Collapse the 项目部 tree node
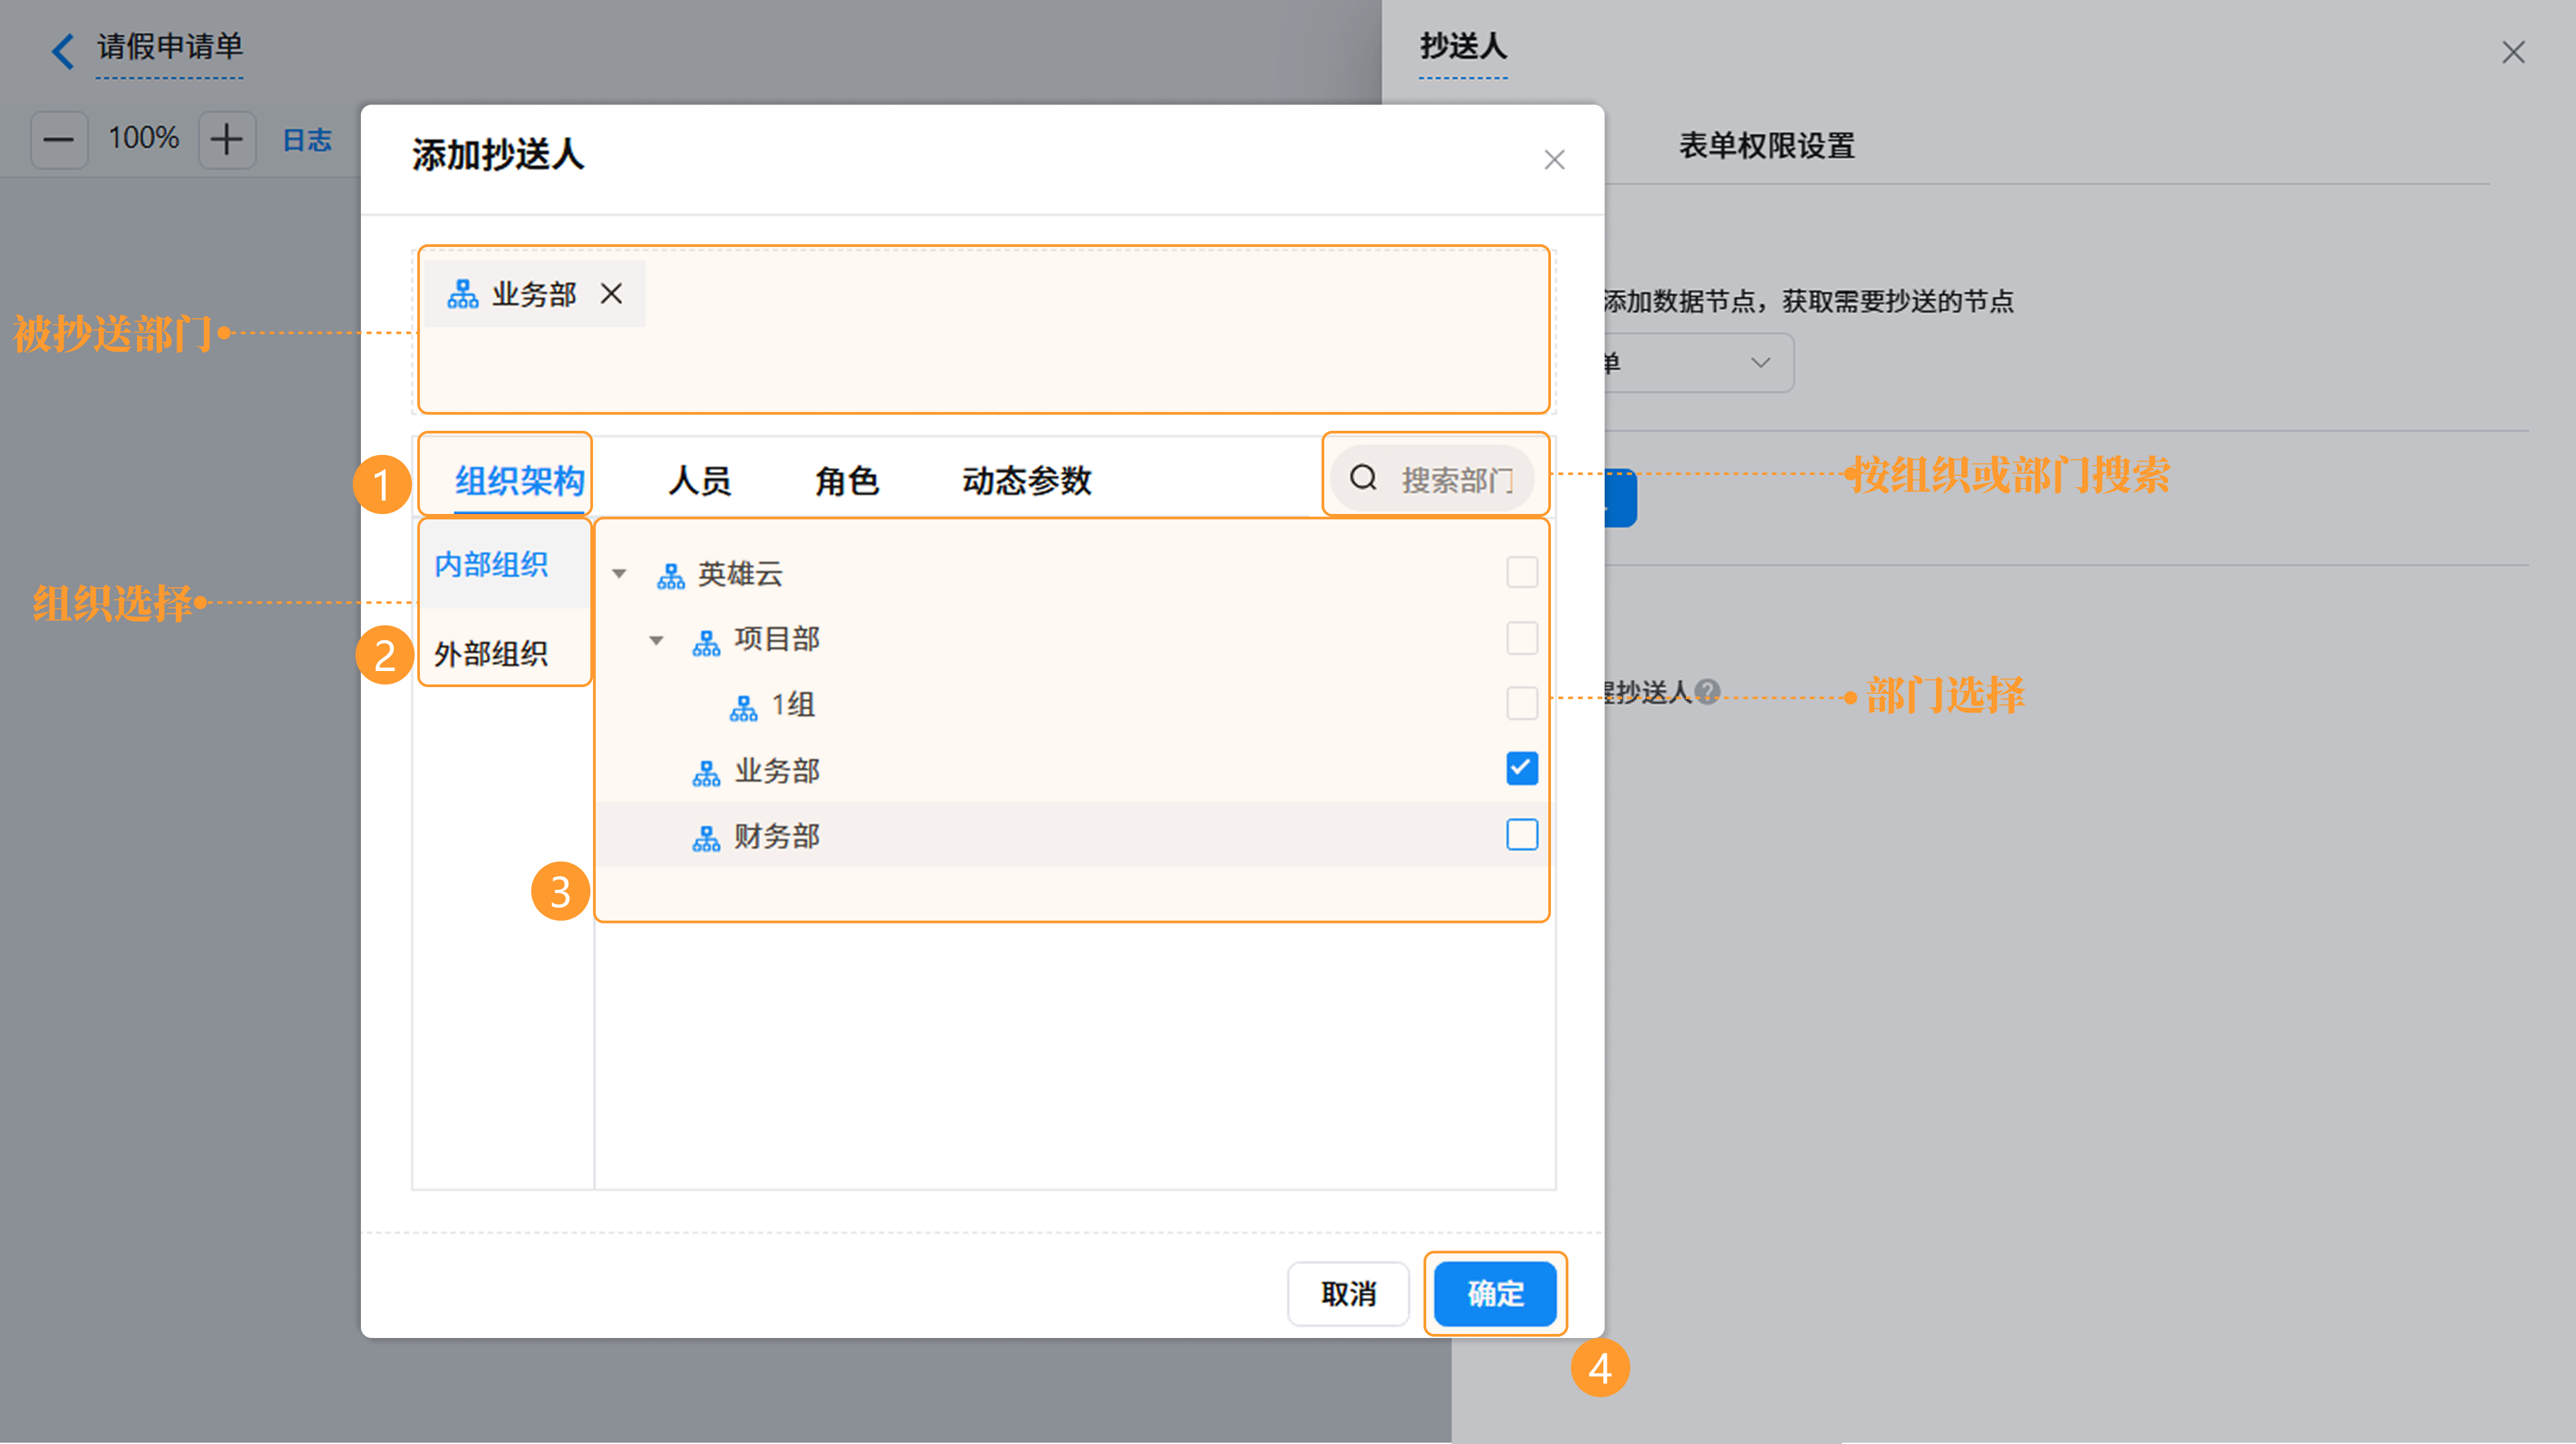Viewport: 2576px width, 1444px height. (x=656, y=640)
